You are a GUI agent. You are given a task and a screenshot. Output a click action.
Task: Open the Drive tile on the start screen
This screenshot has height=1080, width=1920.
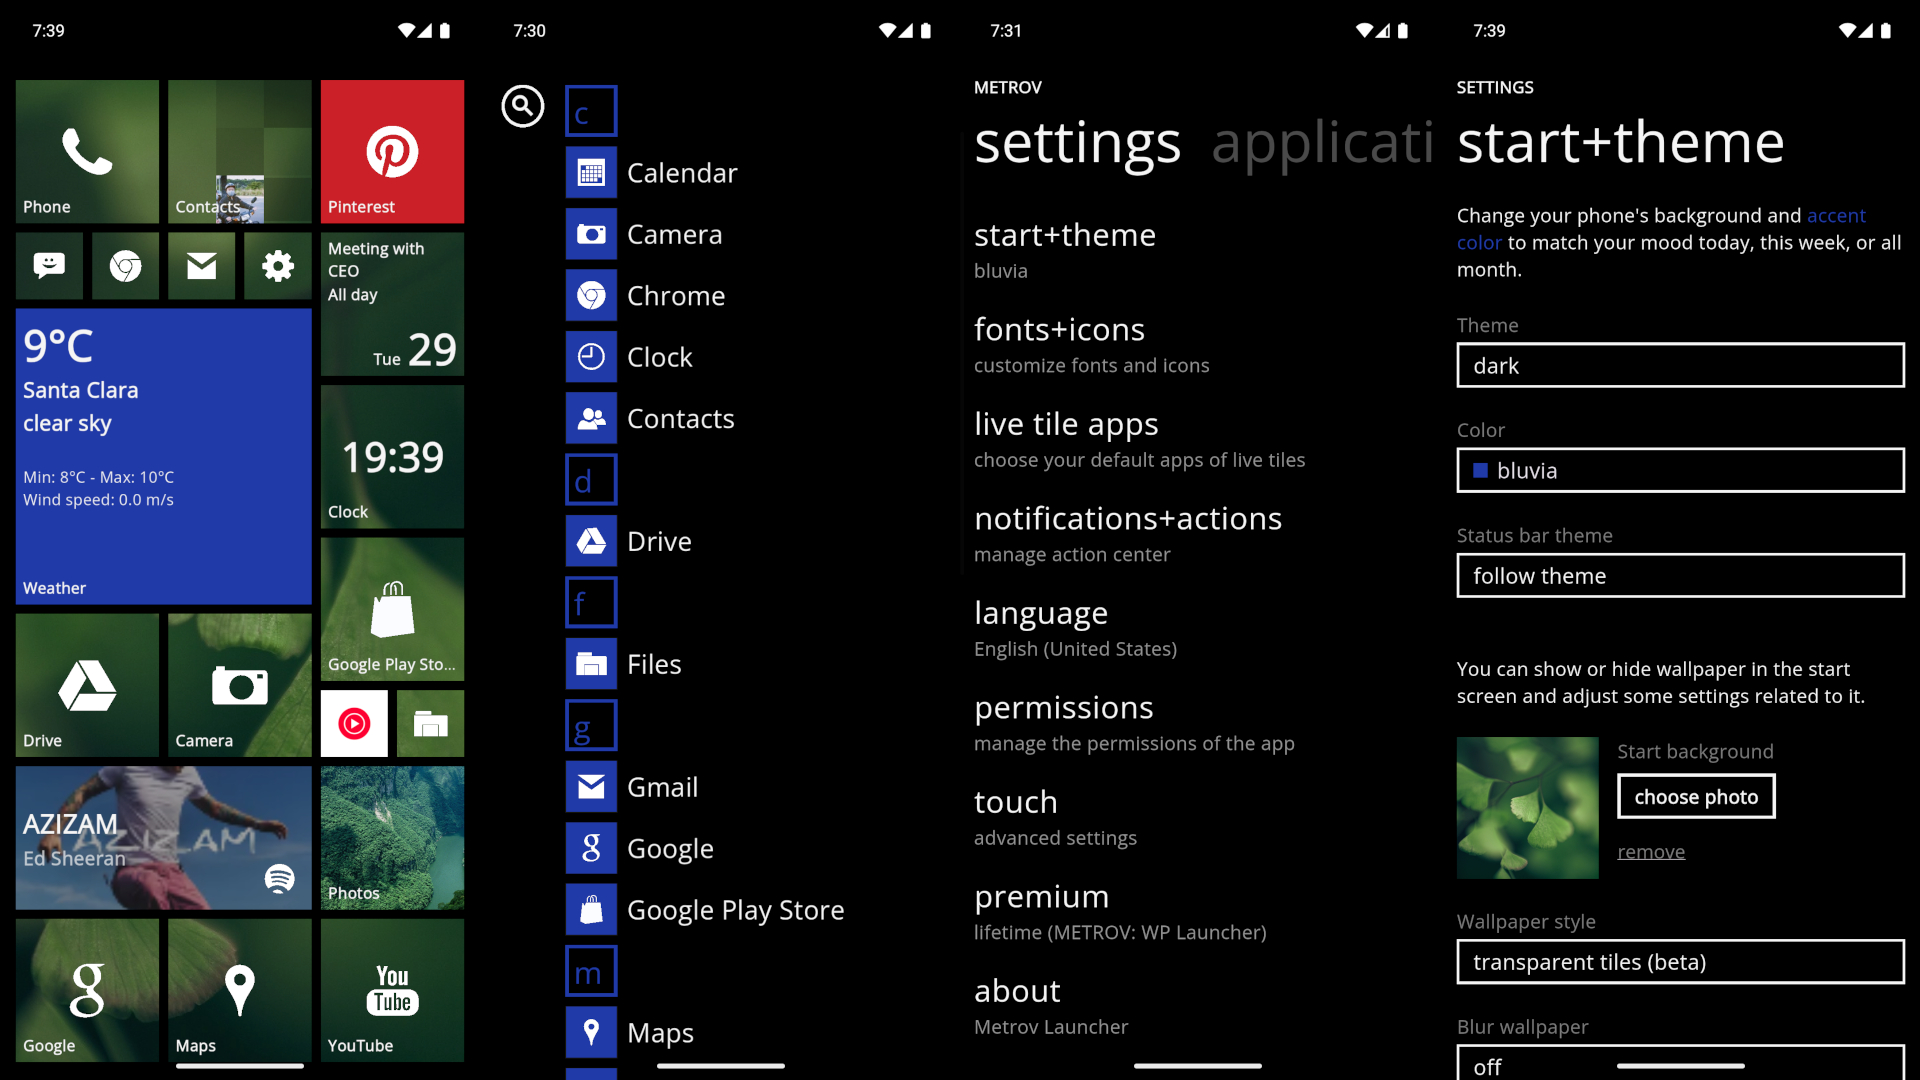[87, 684]
